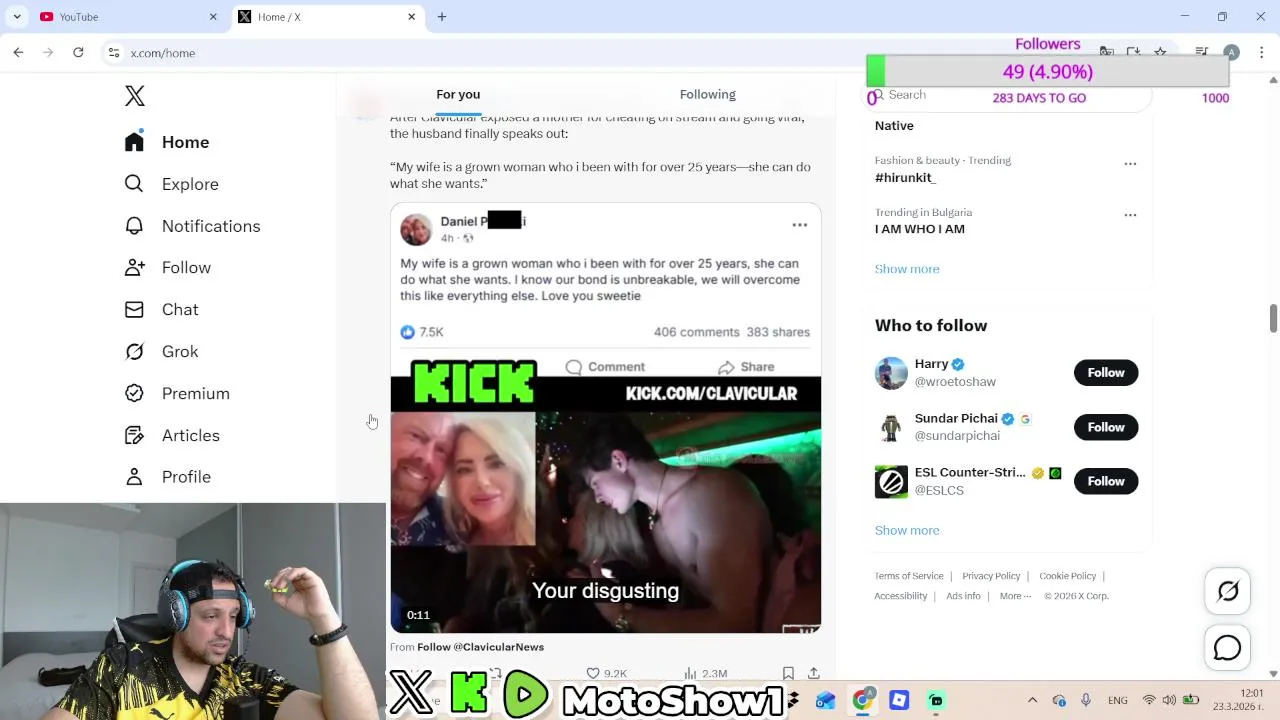The height and width of the screenshot is (720, 1280).
Task: Open Outlook from the taskbar
Action: tap(825, 700)
